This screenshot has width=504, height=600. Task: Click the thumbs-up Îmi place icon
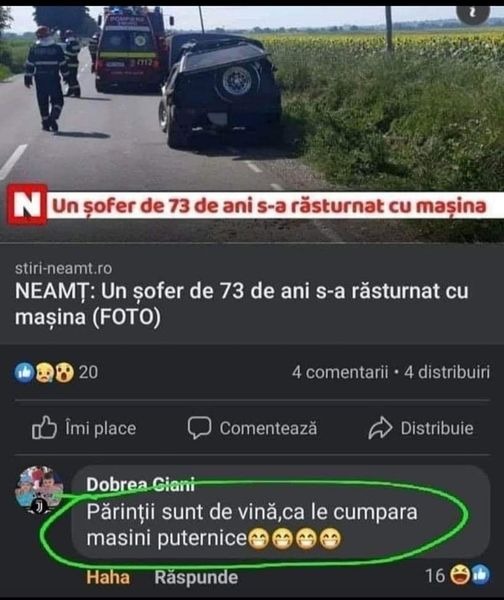(x=44, y=427)
